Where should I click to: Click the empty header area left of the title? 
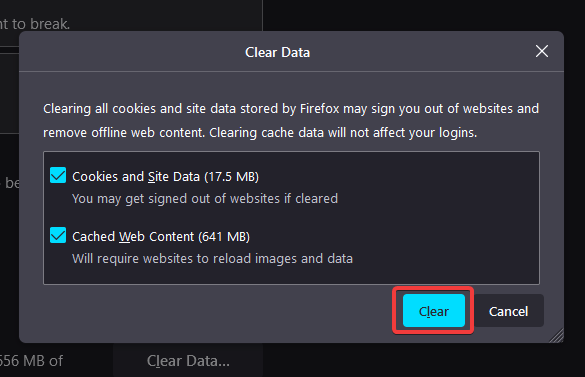131,52
